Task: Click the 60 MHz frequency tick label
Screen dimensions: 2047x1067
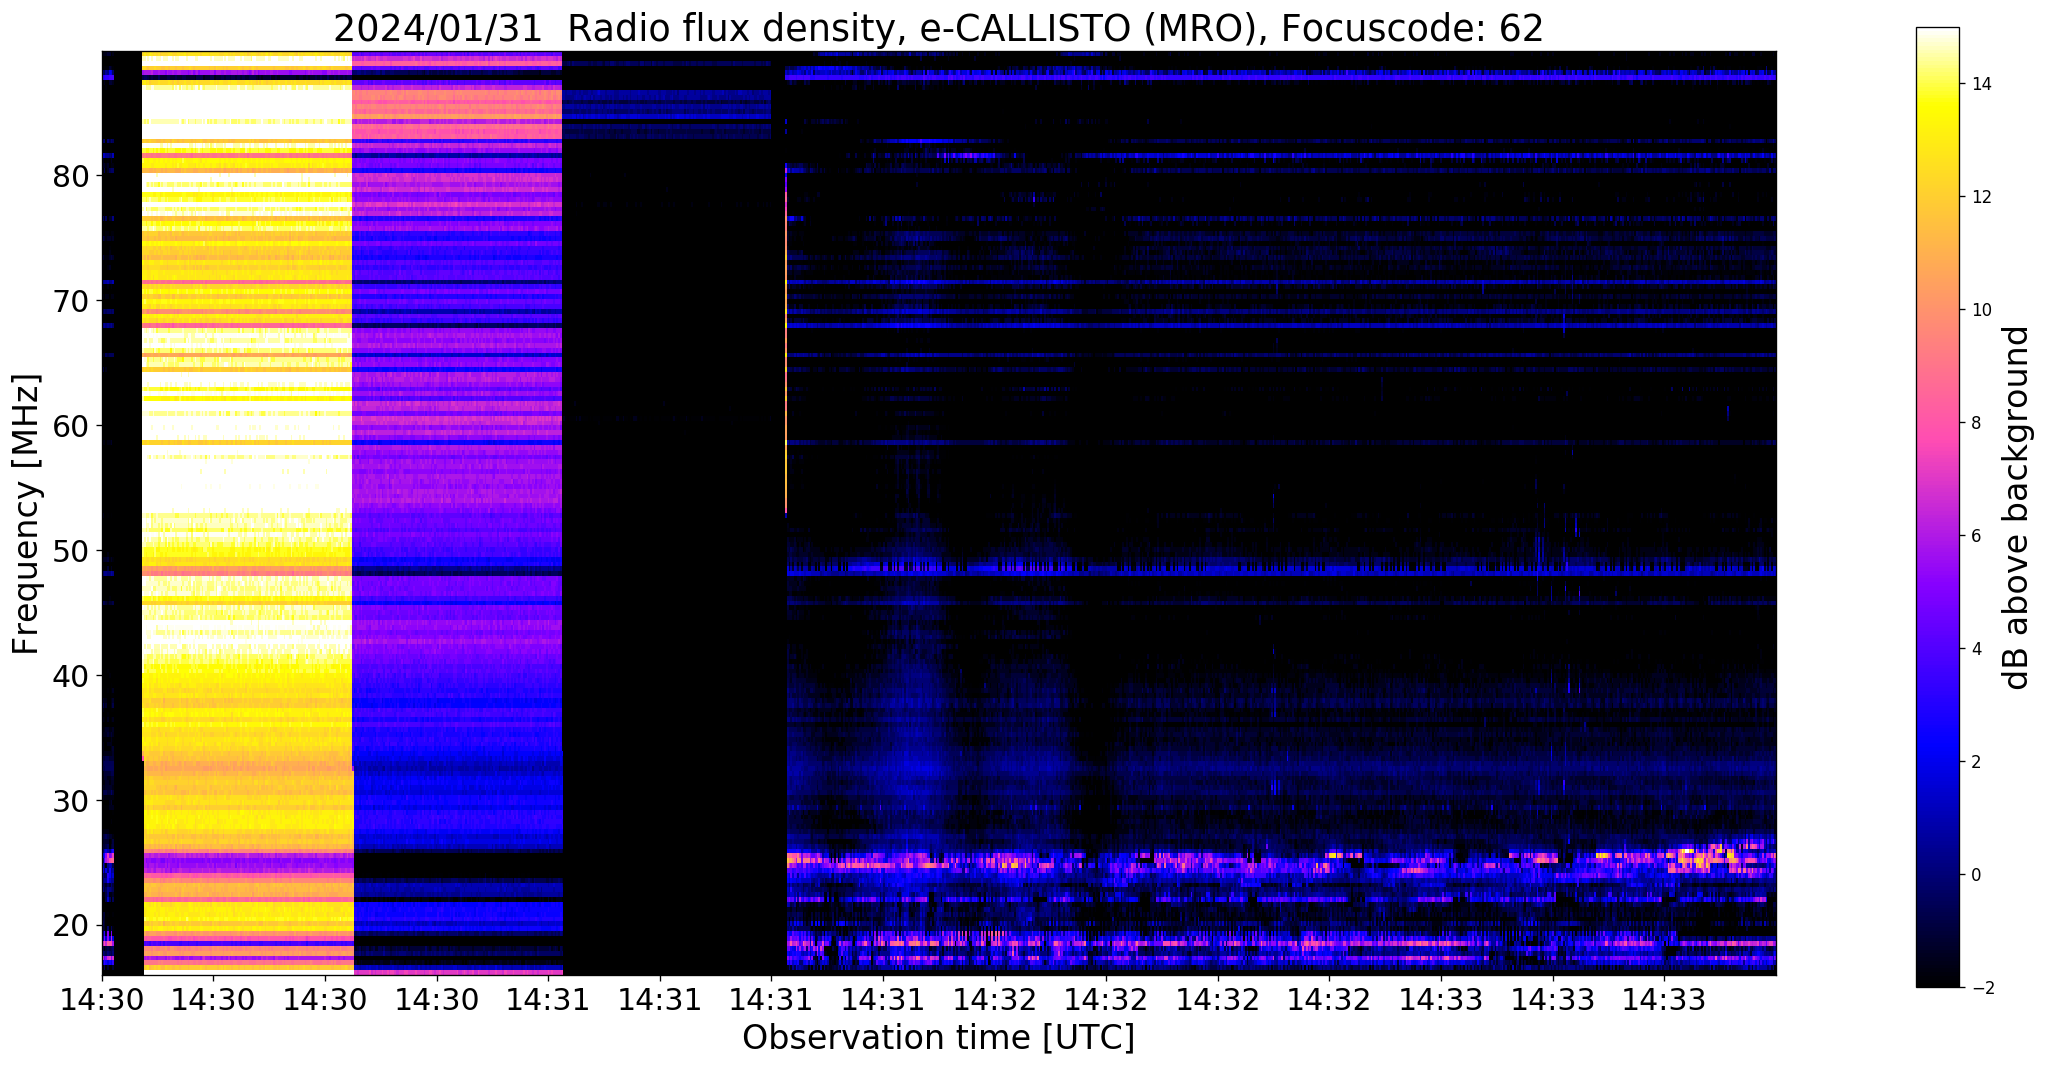Action: point(71,426)
